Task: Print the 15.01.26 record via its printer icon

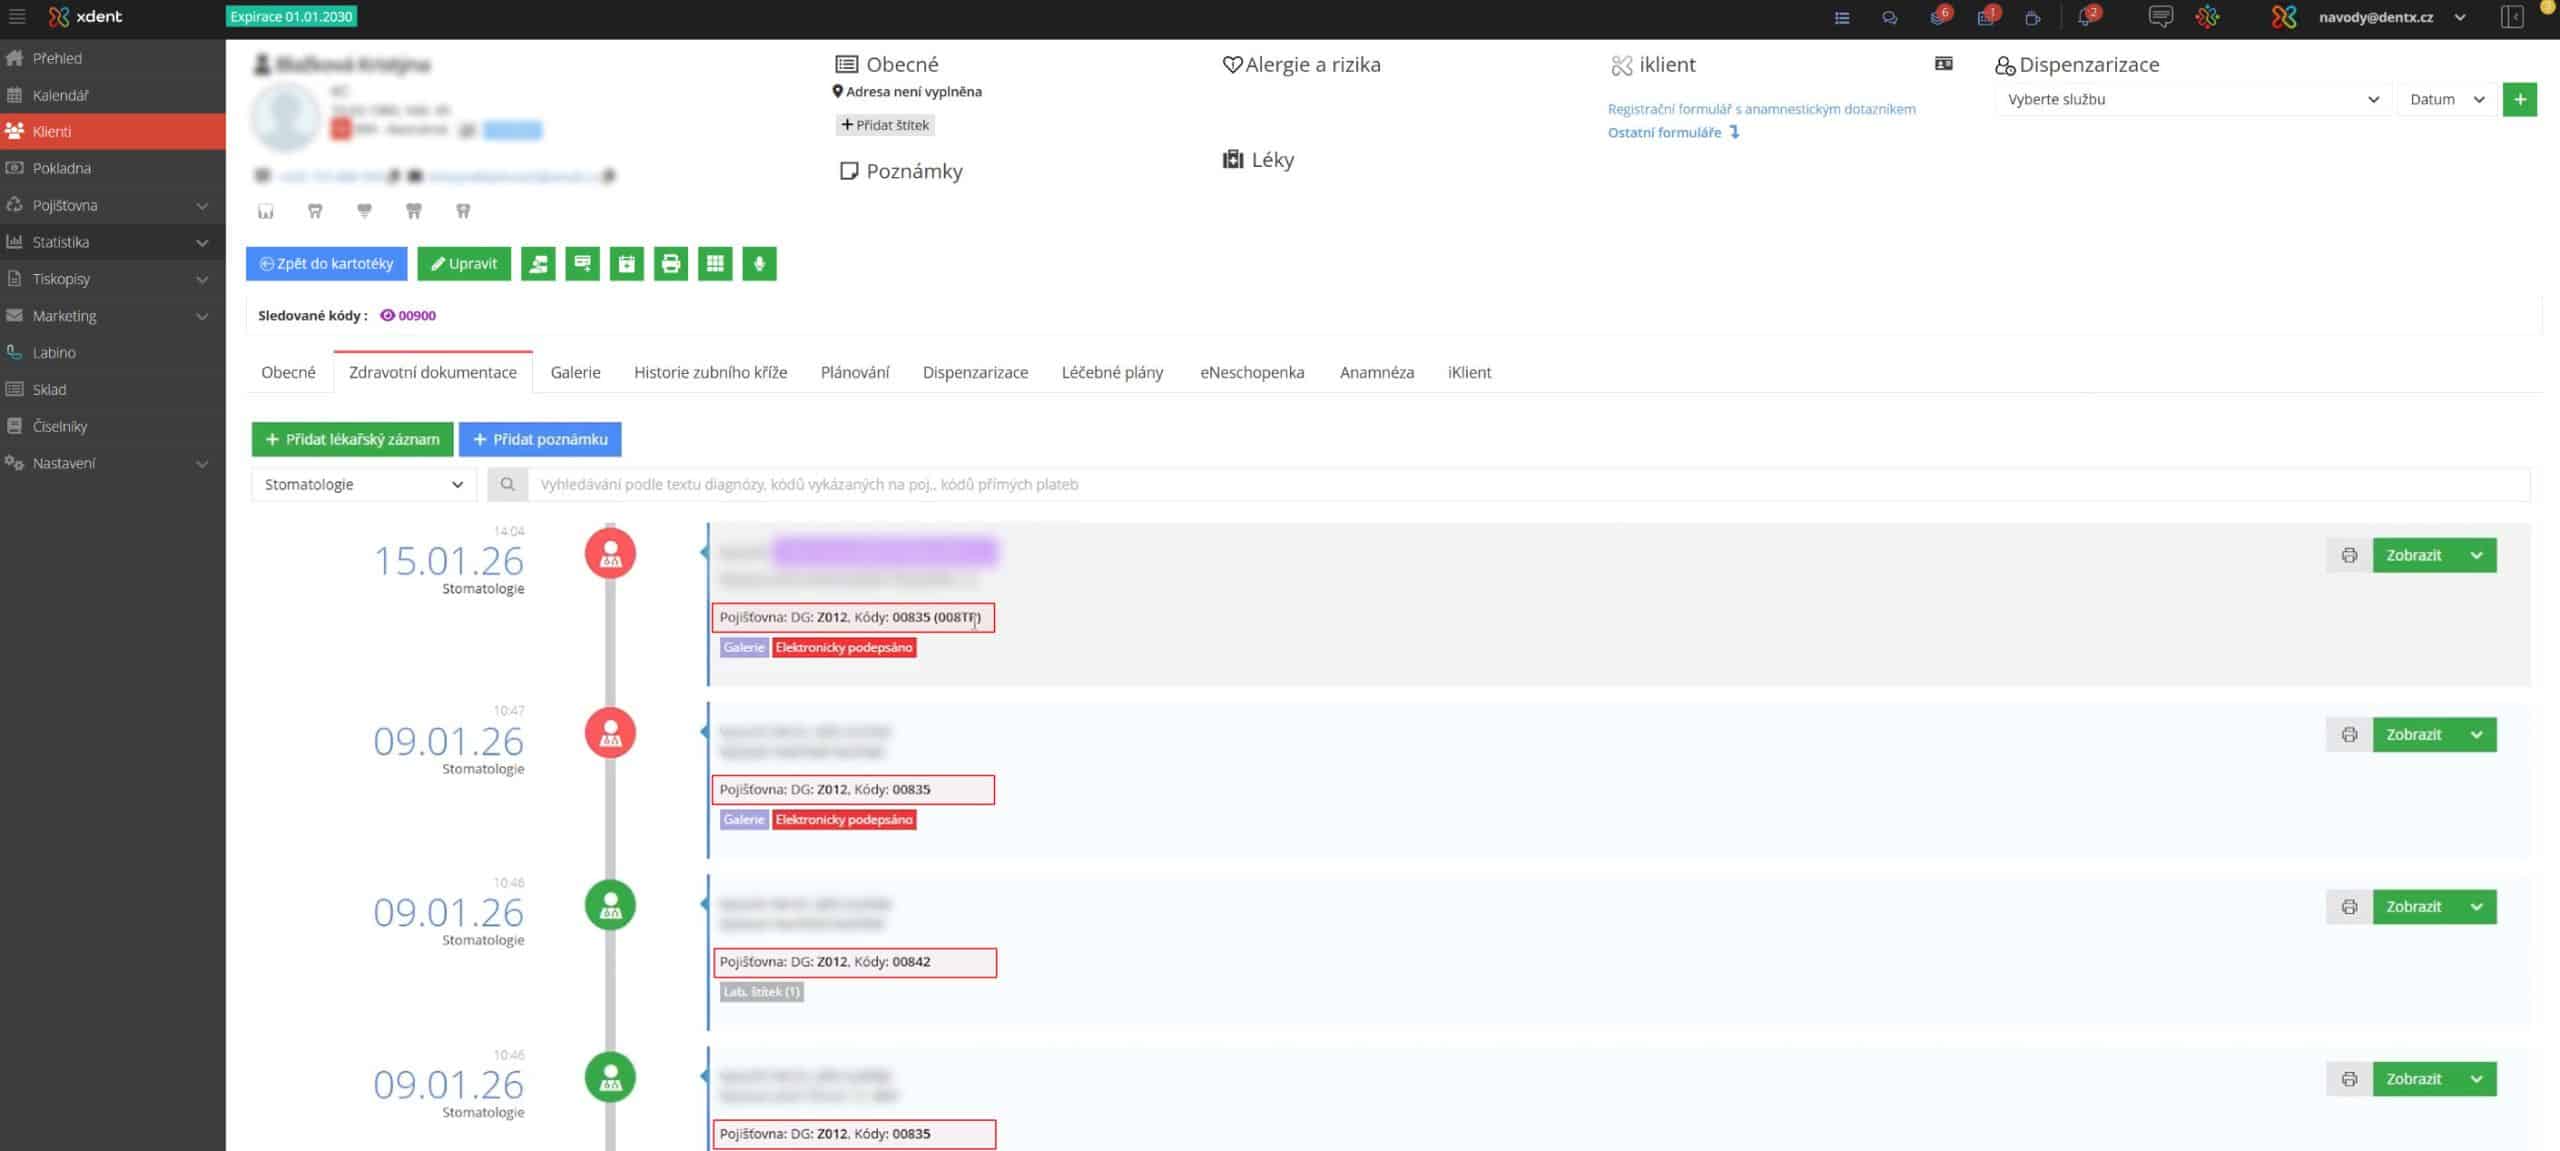Action: 2349,555
